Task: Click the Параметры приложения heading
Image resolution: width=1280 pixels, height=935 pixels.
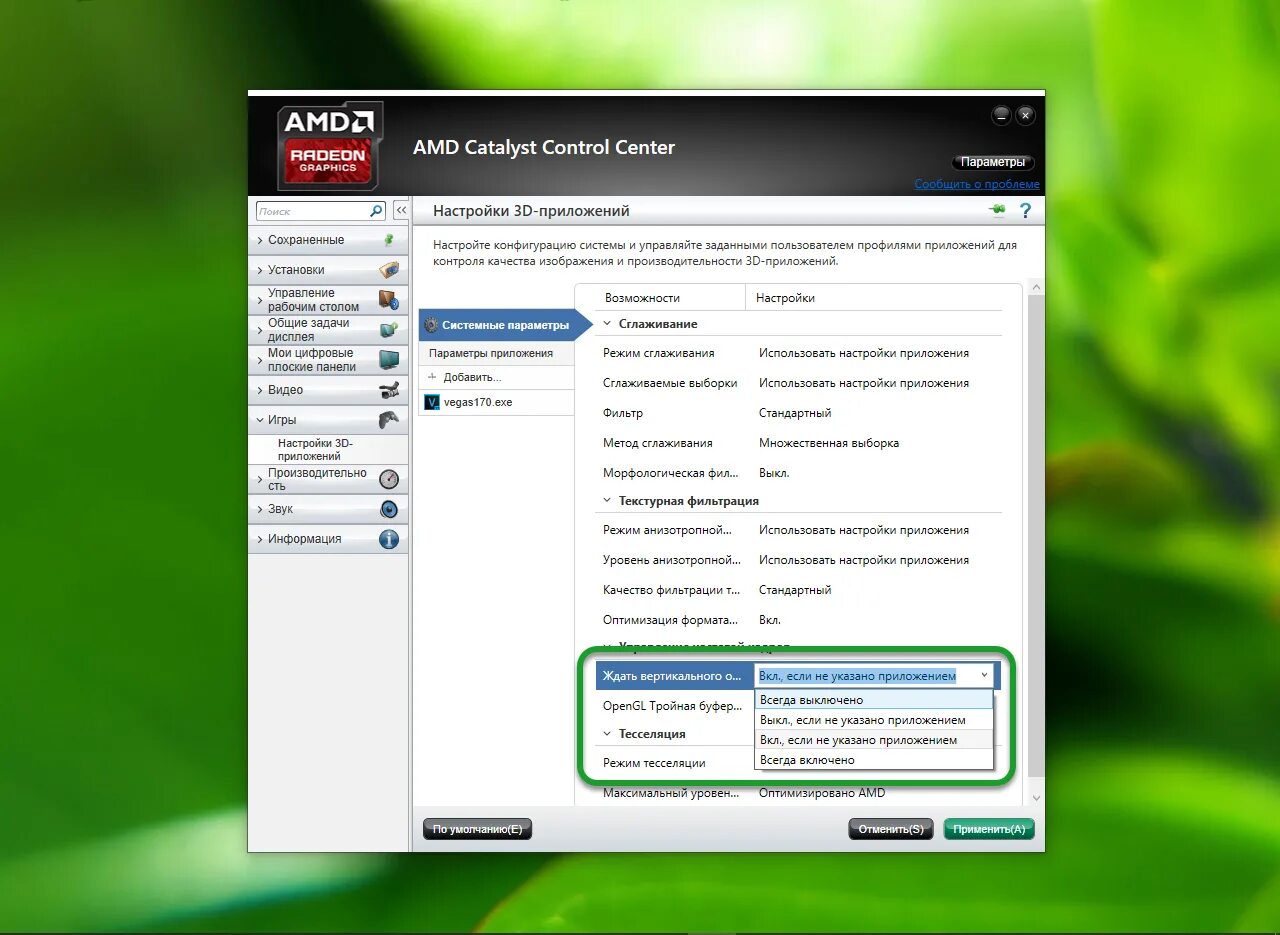Action: [x=491, y=353]
